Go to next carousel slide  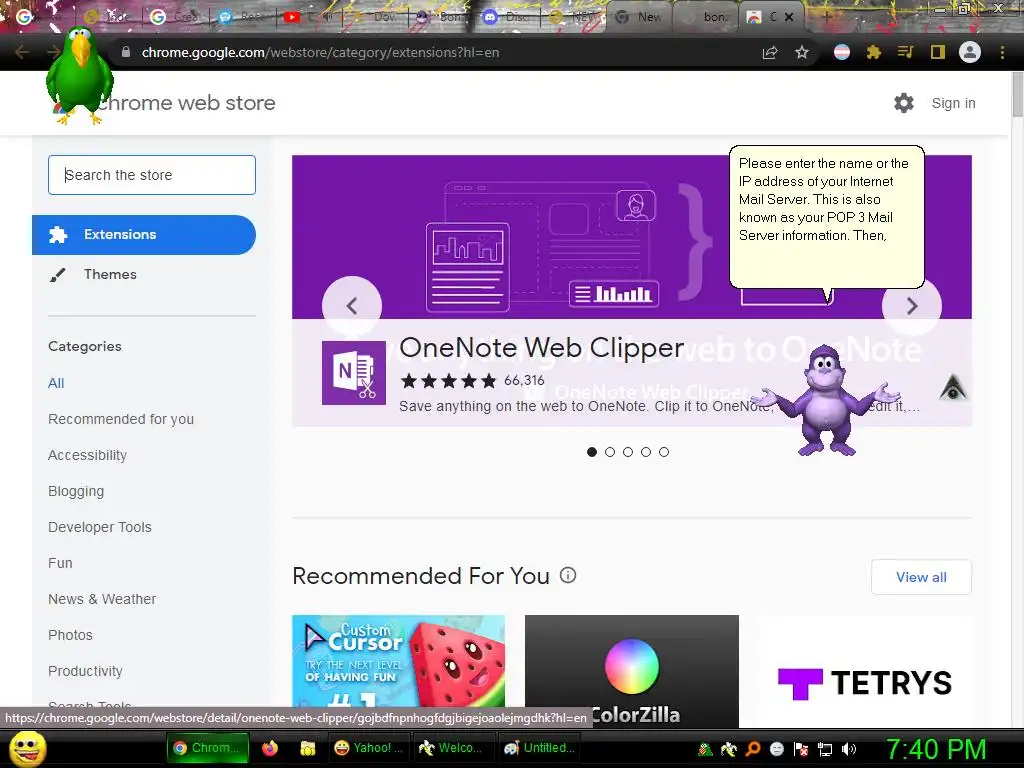[912, 306]
